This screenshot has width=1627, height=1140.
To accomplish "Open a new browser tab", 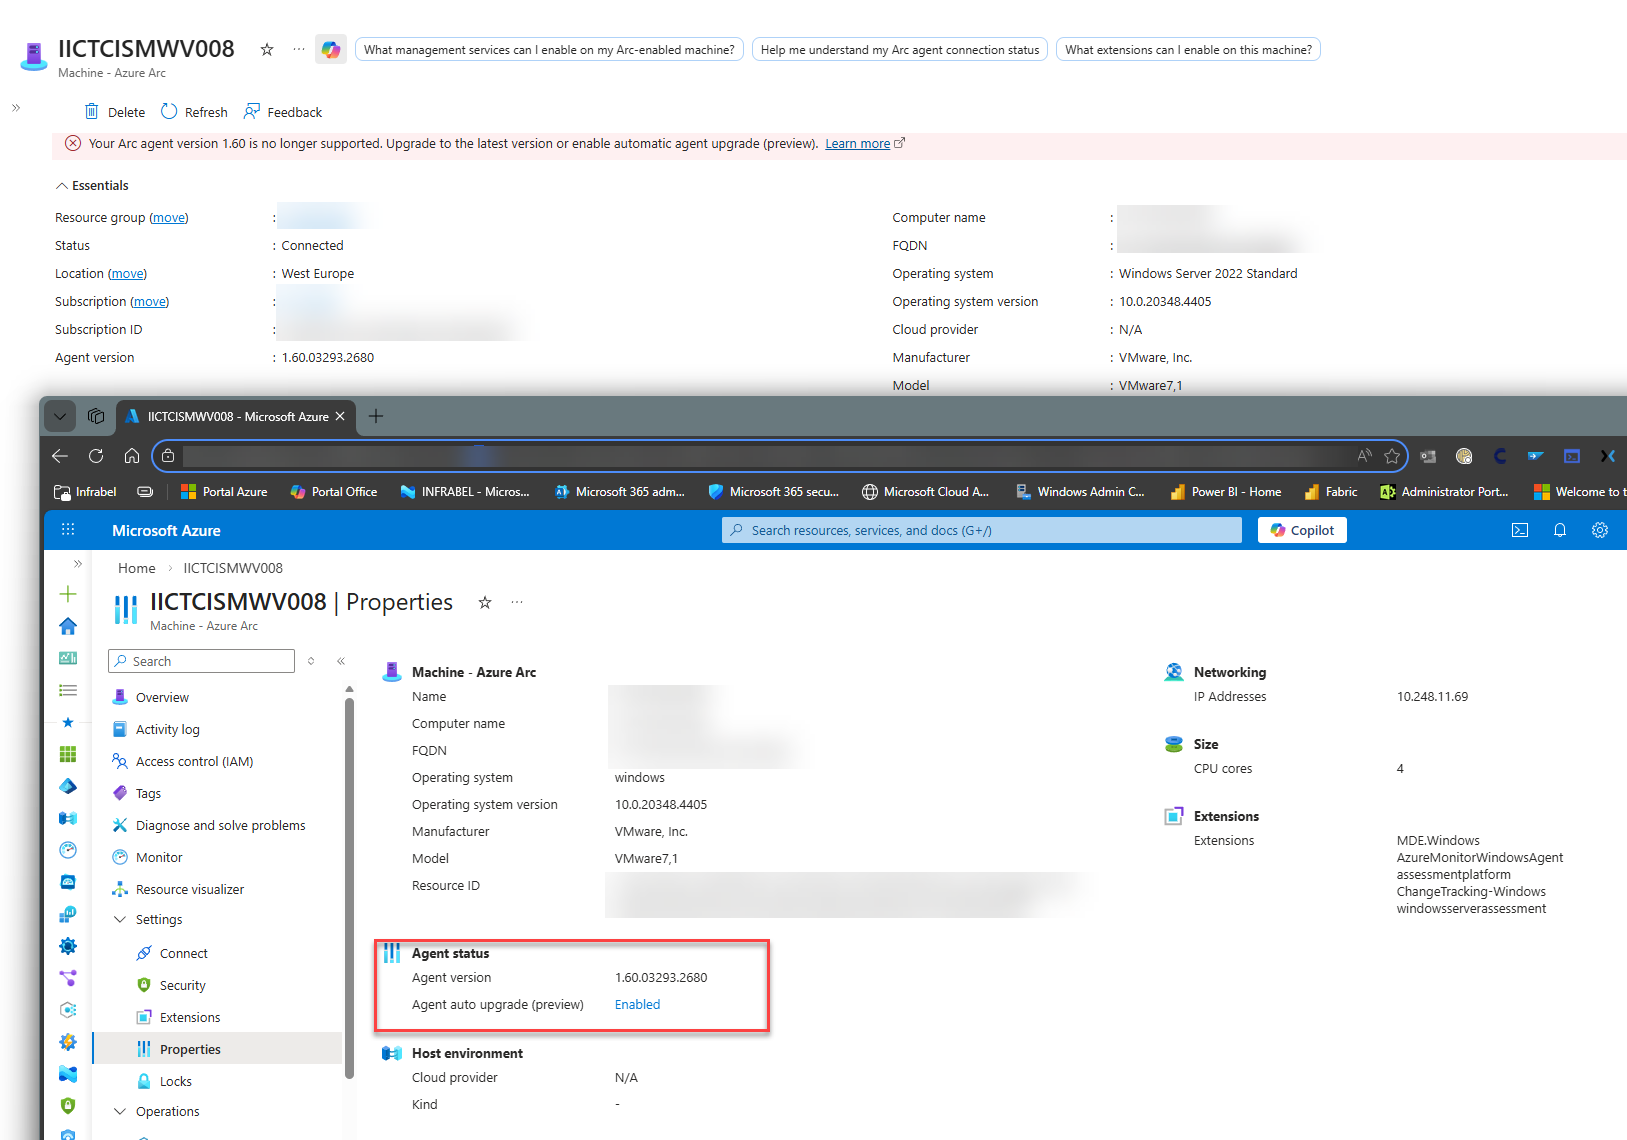I will (376, 416).
